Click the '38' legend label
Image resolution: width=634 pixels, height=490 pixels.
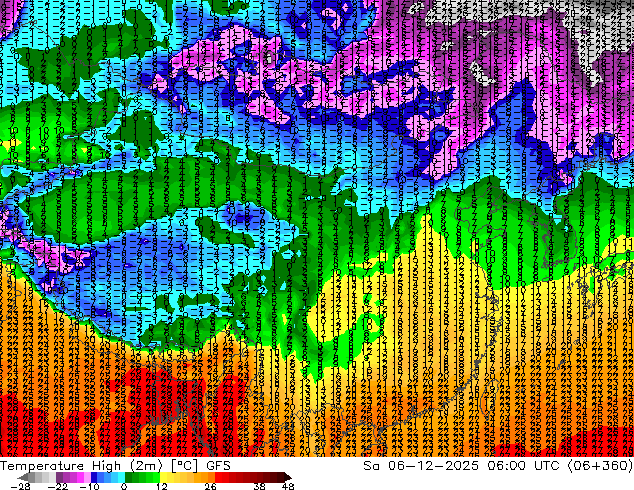[259, 486]
